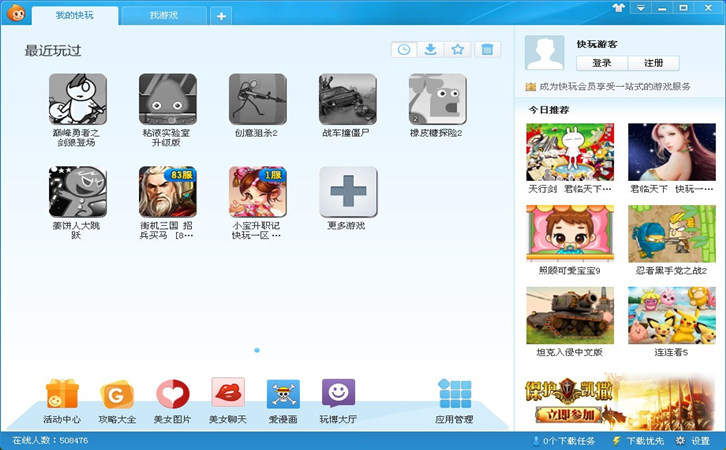
Task: Launch 战车撞僵尸 game thumbnail
Action: click(x=347, y=99)
